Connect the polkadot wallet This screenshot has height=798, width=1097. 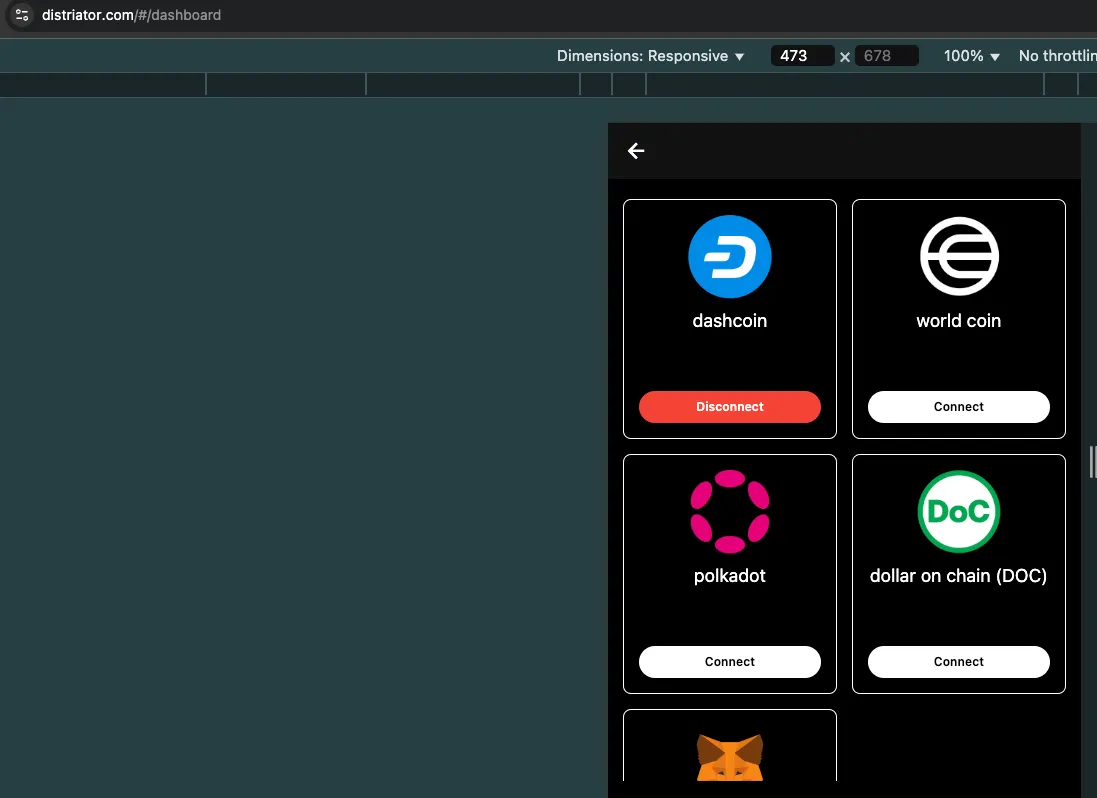point(730,662)
